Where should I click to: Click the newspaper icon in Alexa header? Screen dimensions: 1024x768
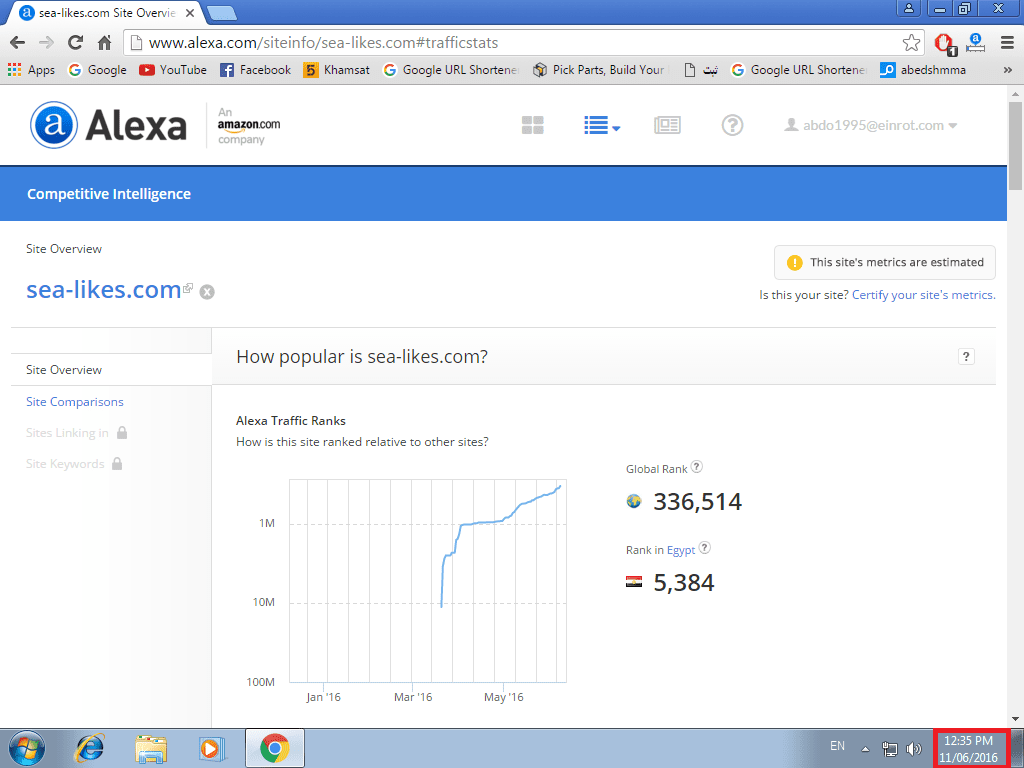(667, 125)
